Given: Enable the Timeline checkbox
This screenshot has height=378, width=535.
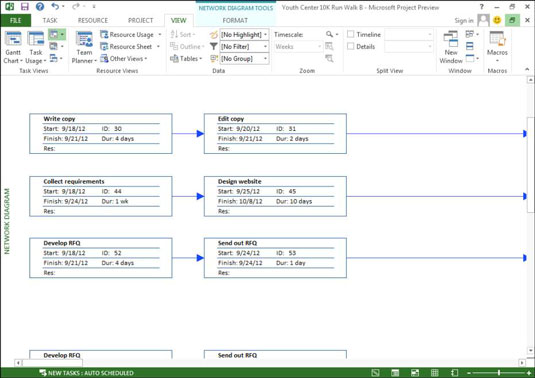Looking at the screenshot, I should pyautogui.click(x=350, y=34).
